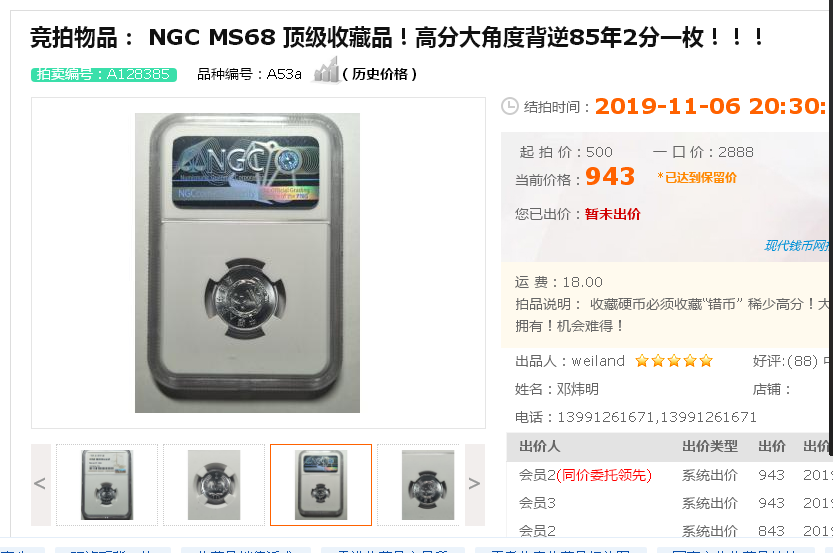
Task: Select the highlighted third thumbnail of slab back
Action: pyautogui.click(x=321, y=484)
